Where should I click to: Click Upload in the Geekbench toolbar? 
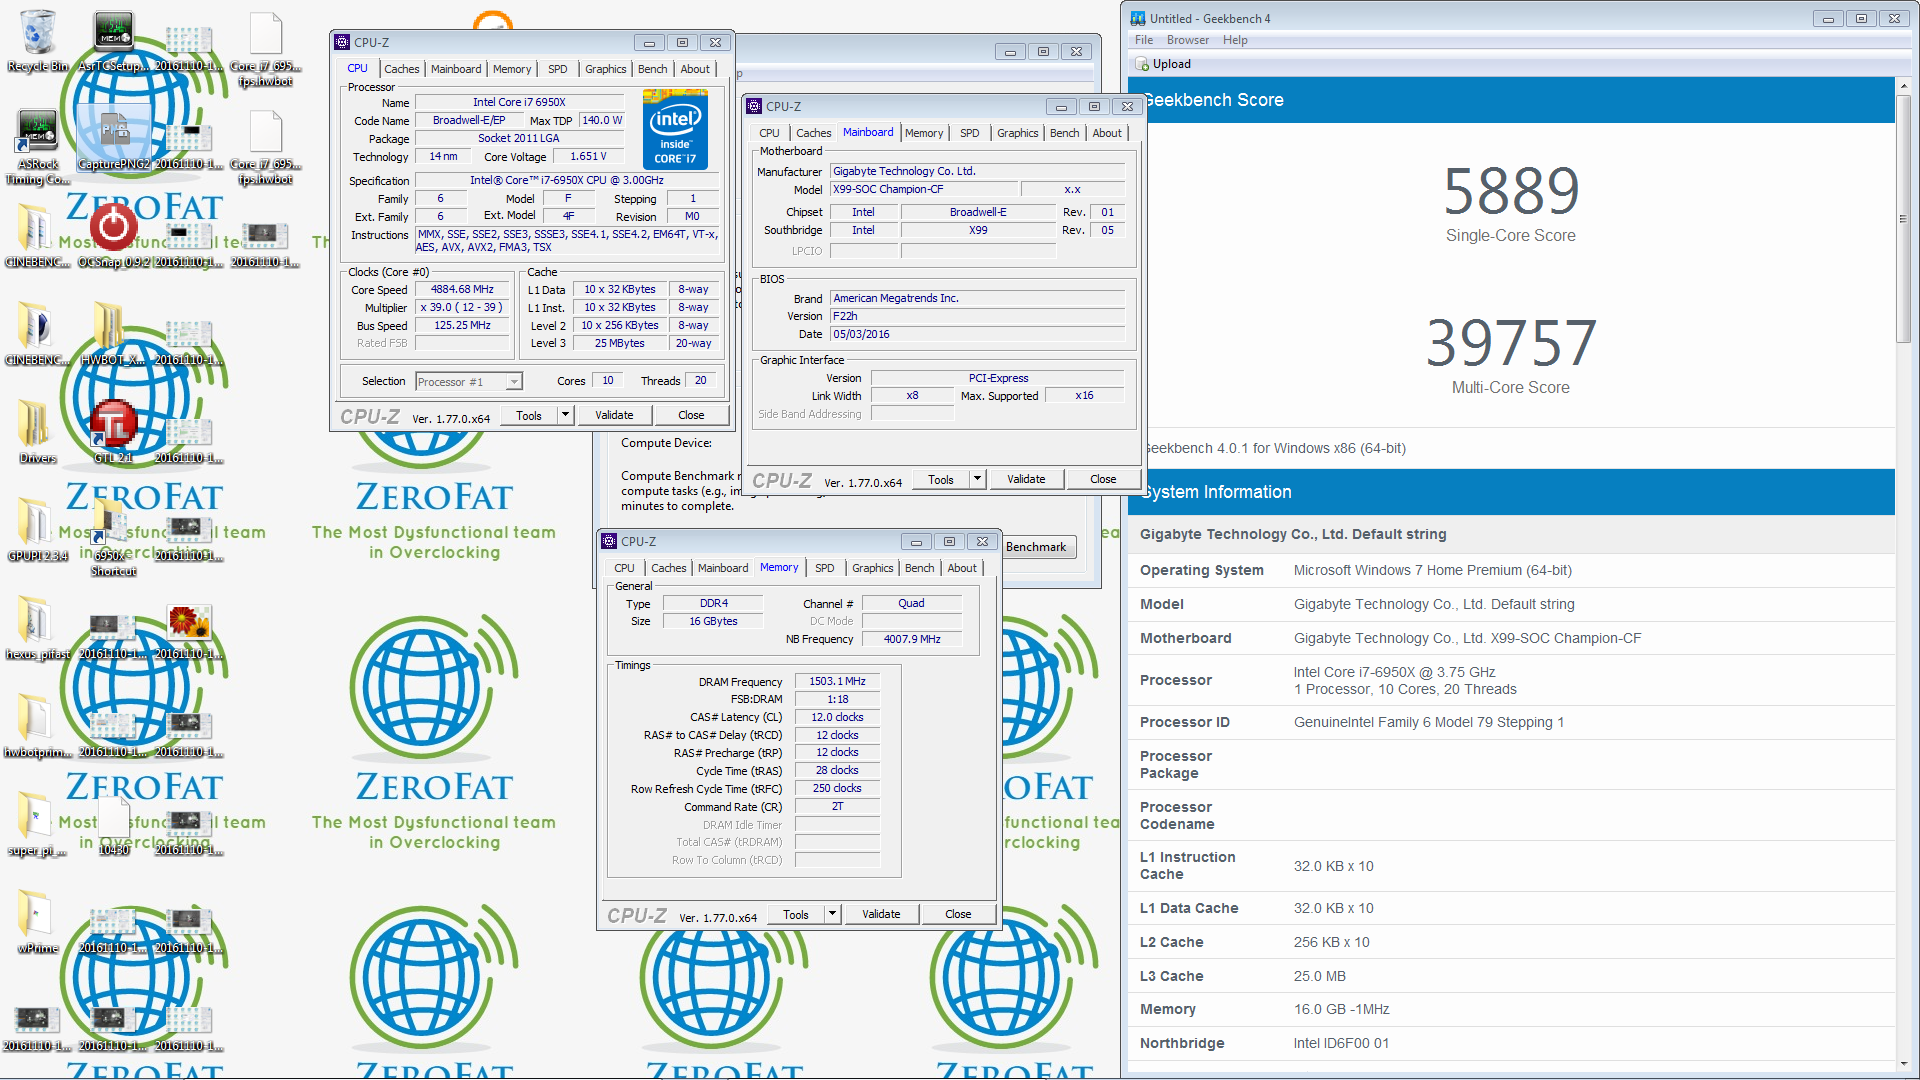1163,64
